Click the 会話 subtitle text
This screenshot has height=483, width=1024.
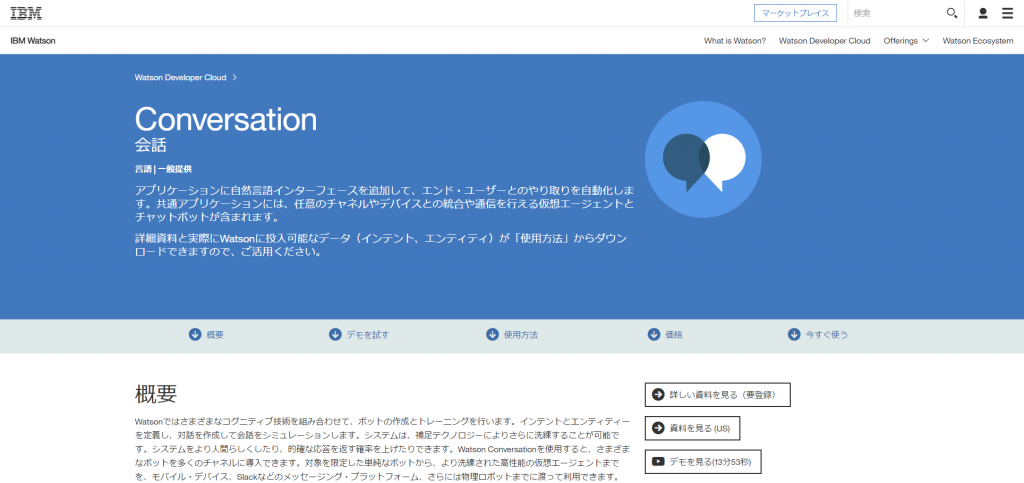point(151,145)
